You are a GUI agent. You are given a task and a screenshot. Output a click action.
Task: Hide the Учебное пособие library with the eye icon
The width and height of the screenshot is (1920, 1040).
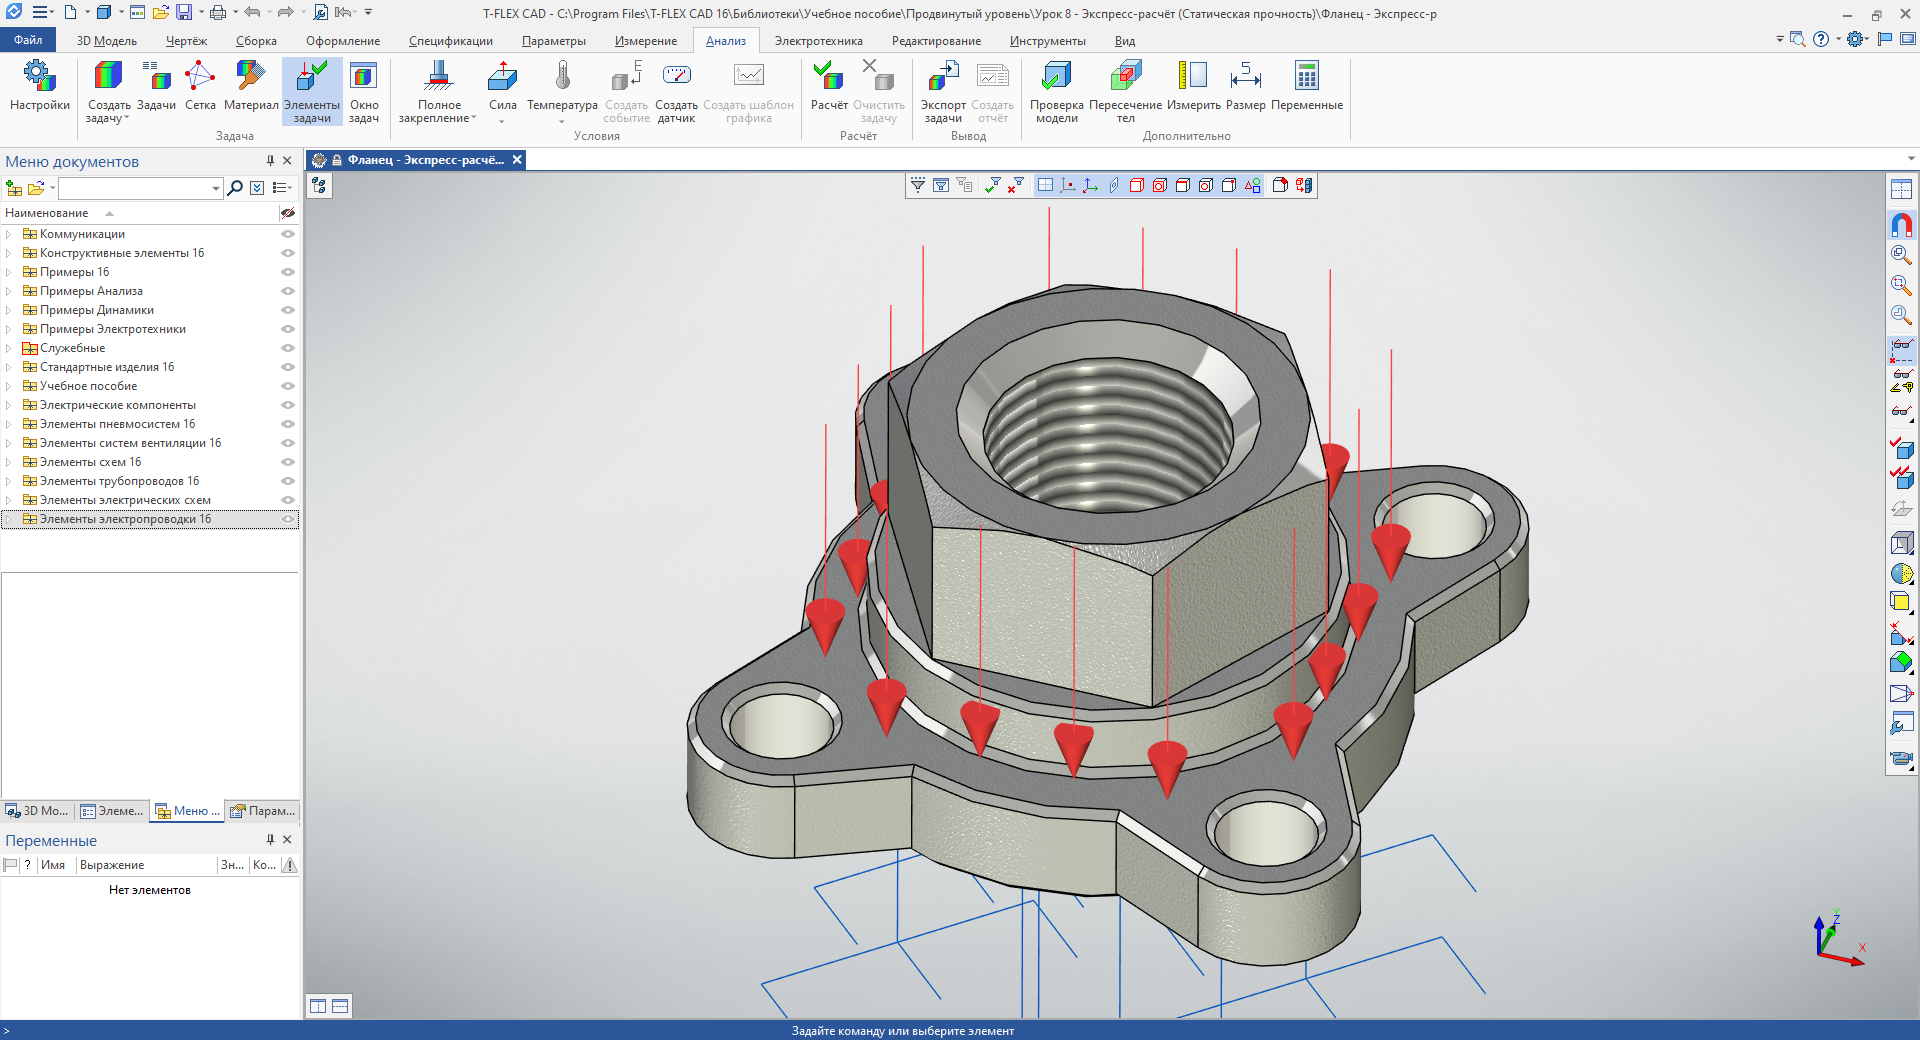point(288,386)
